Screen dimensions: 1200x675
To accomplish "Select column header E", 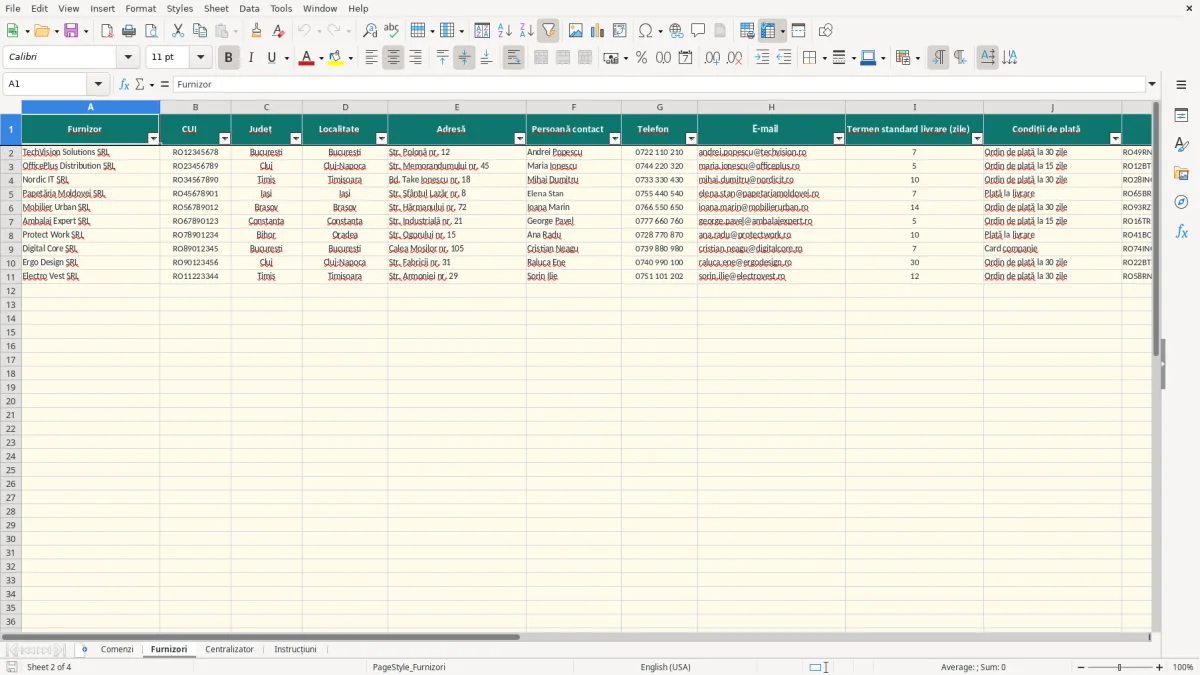I will 457,107.
